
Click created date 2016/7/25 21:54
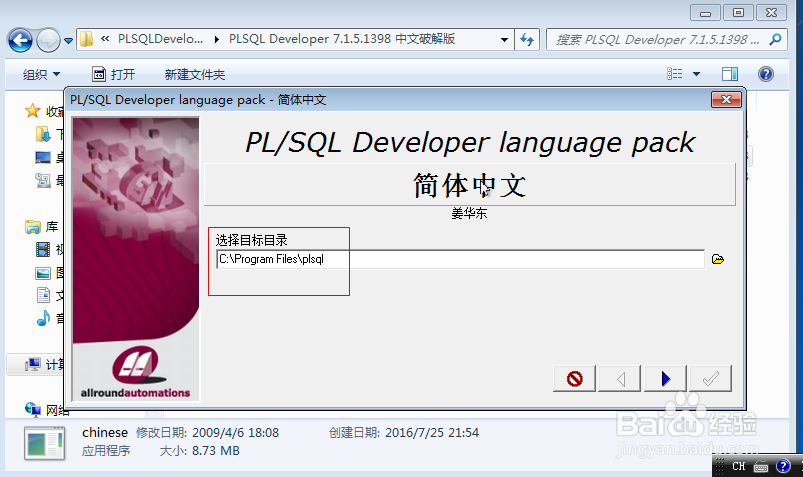pyautogui.click(x=432, y=432)
